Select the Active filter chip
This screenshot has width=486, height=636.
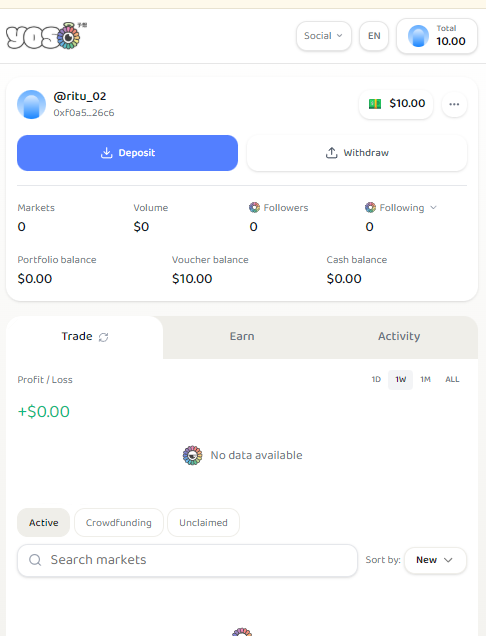click(43, 522)
